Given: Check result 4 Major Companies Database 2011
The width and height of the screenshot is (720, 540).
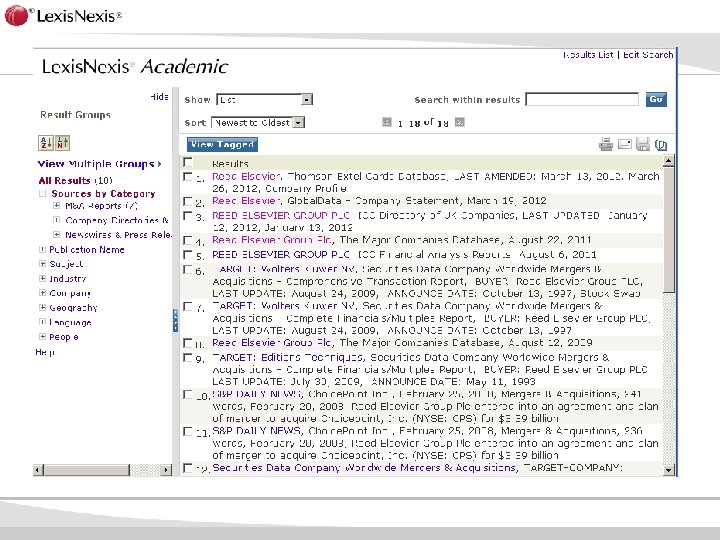Looking at the screenshot, I should pyautogui.click(x=187, y=240).
